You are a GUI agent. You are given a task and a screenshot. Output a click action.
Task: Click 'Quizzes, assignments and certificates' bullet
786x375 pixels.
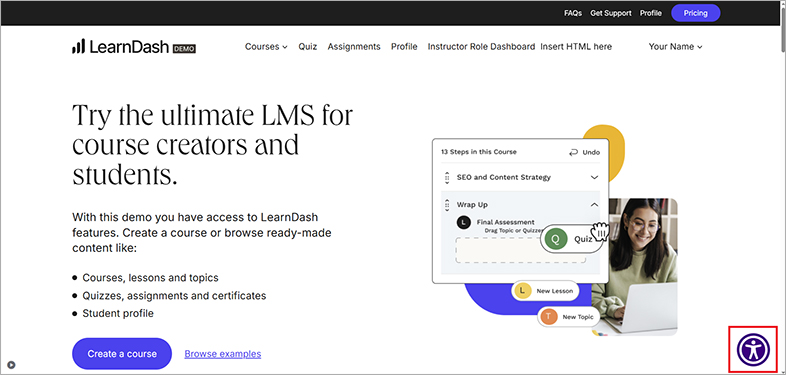coord(174,296)
